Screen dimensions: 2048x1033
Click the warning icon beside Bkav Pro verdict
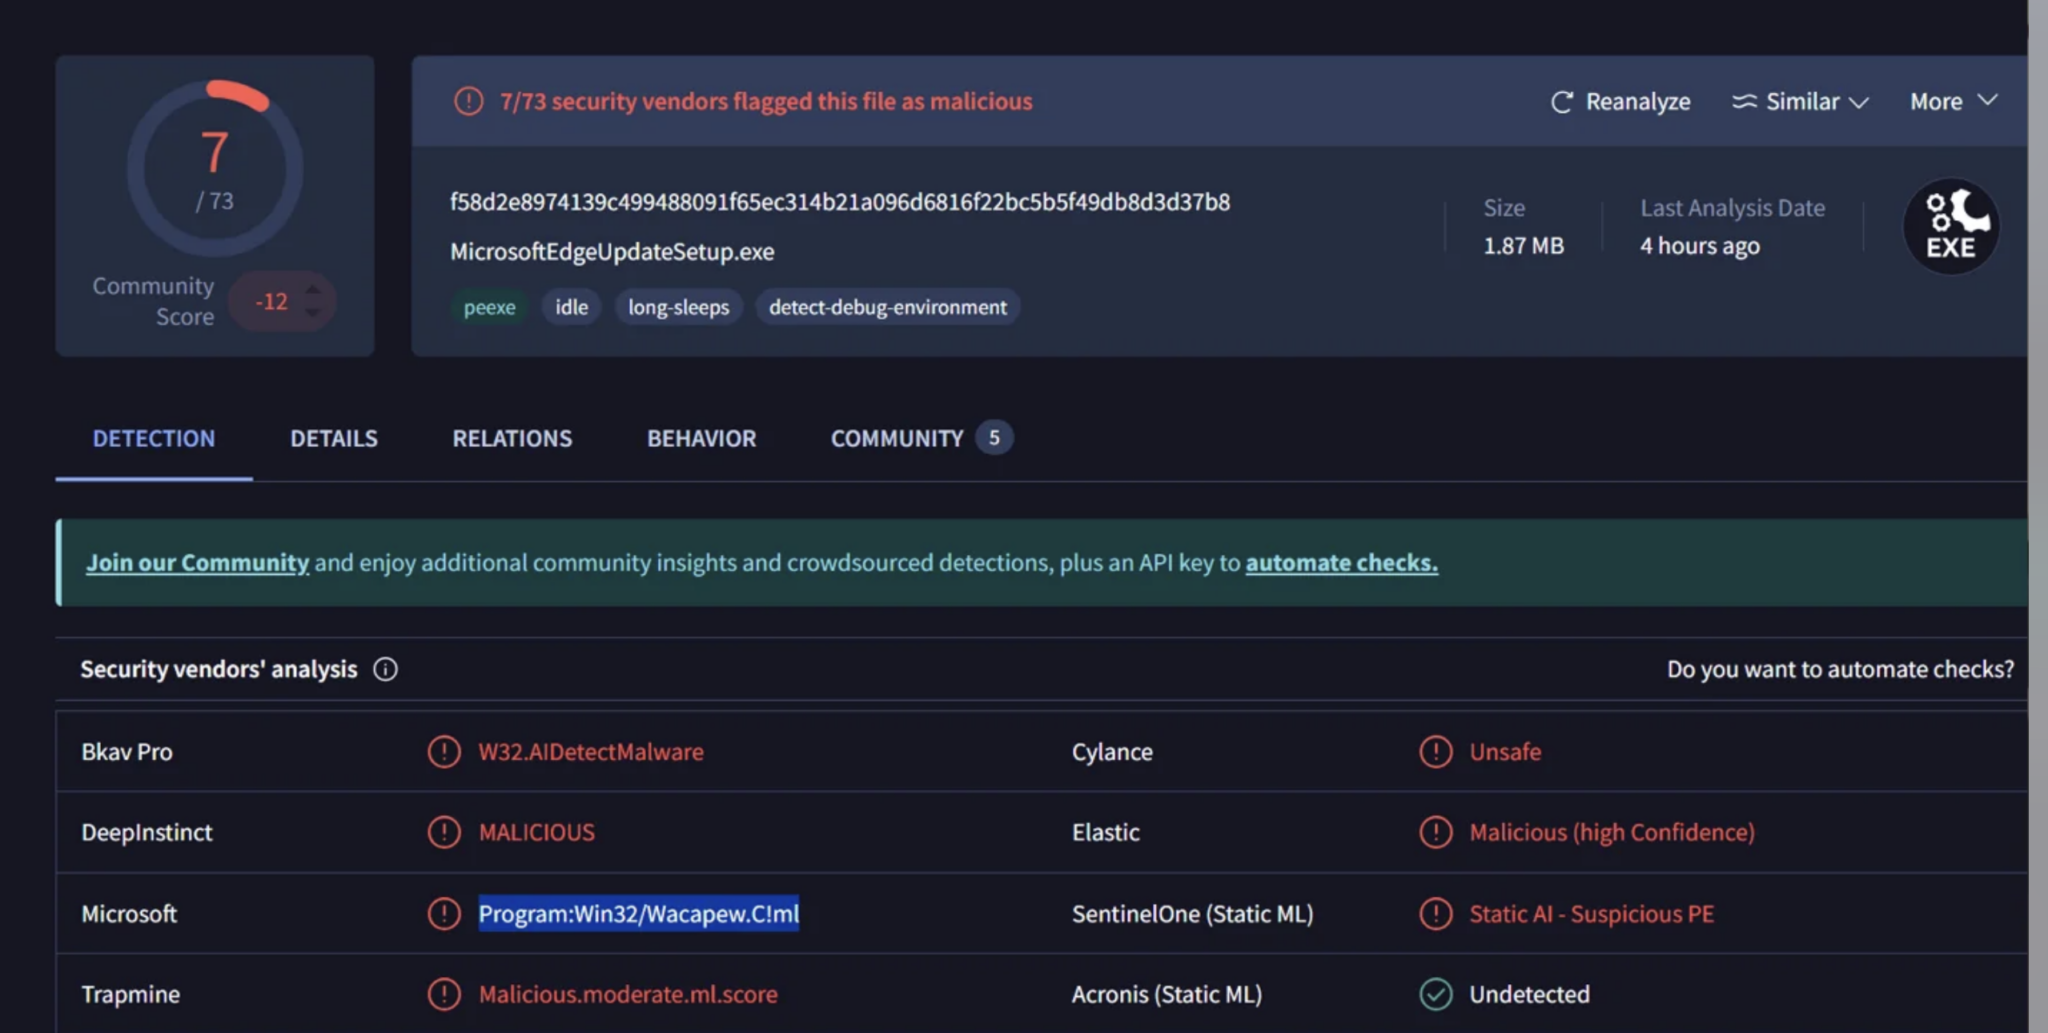pyautogui.click(x=444, y=751)
